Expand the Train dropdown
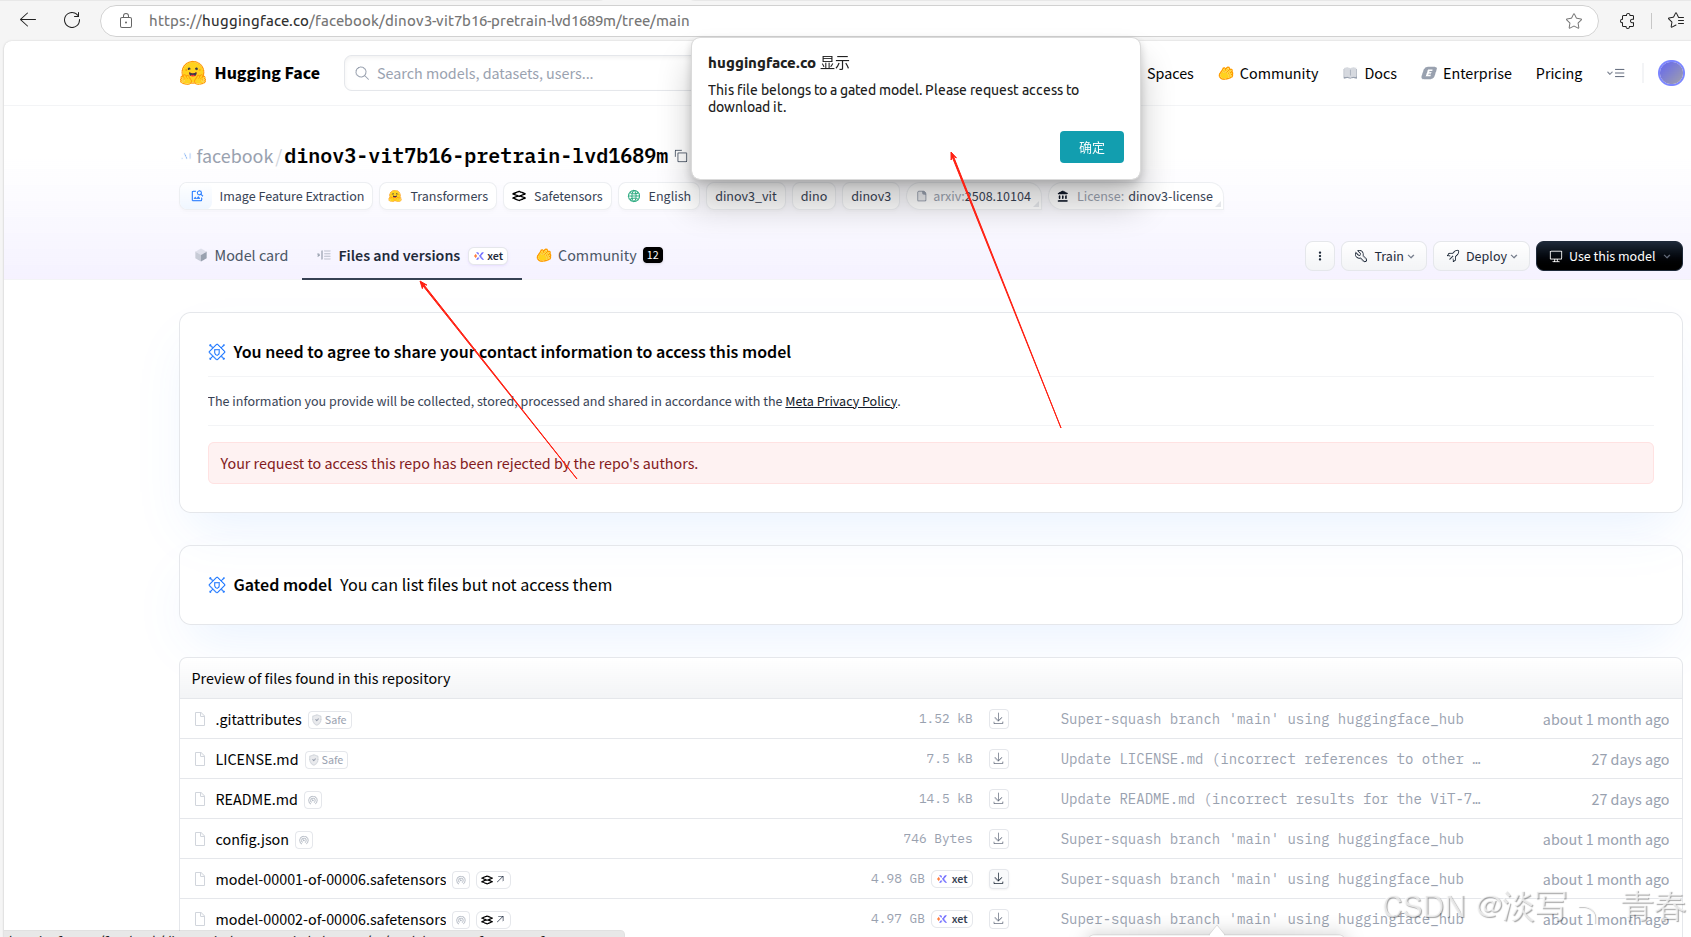 (x=1384, y=256)
